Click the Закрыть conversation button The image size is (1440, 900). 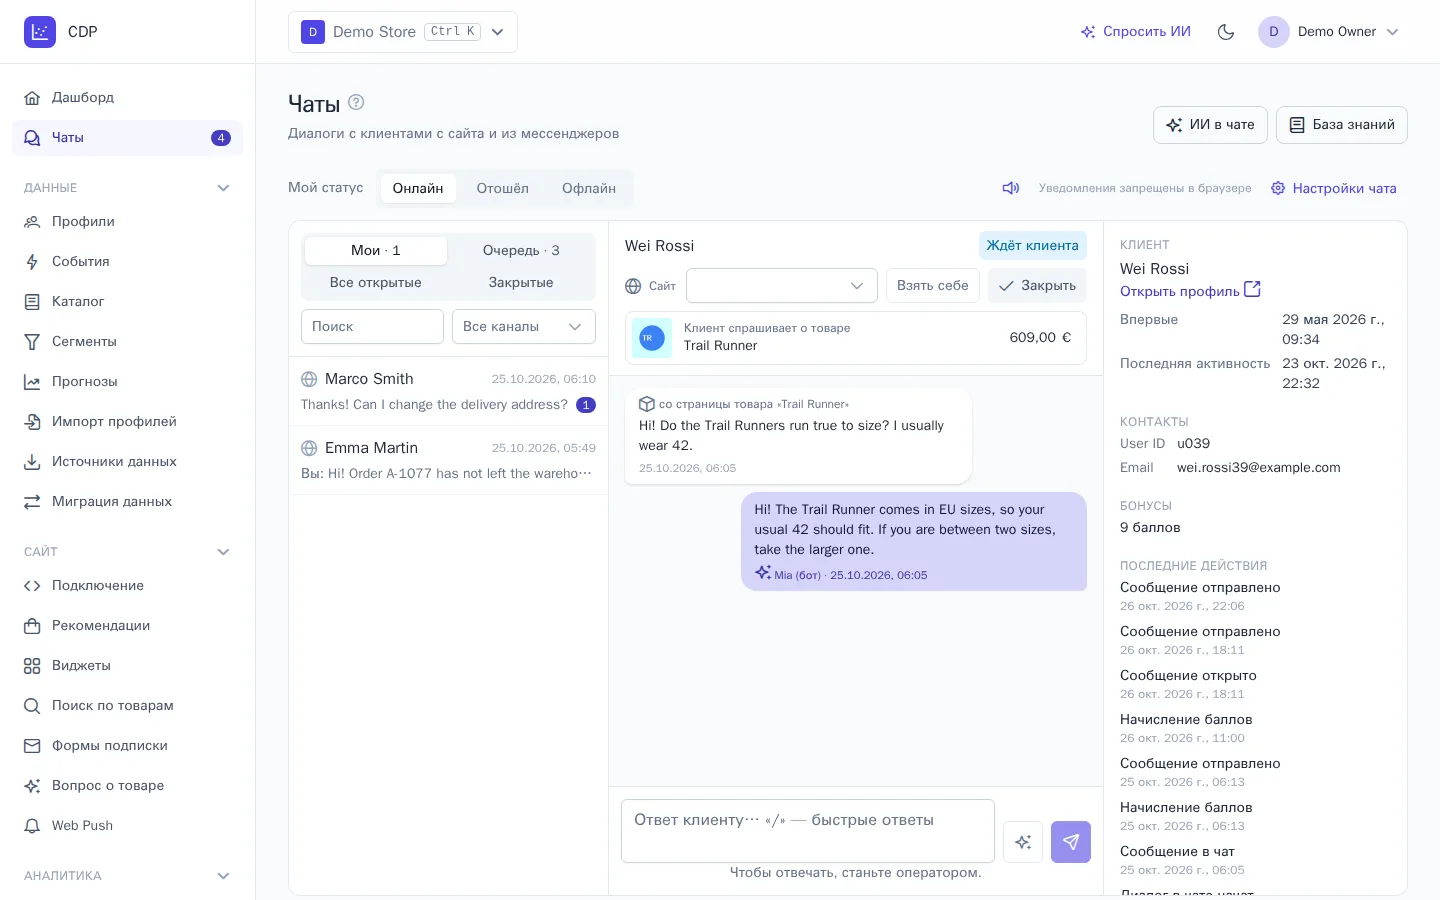(1037, 285)
